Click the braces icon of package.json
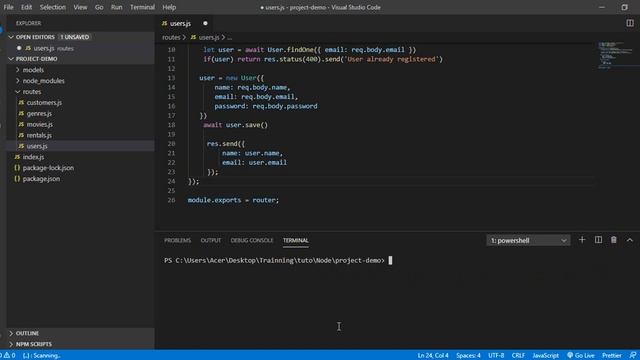This screenshot has width=640, height=360. coord(17,179)
